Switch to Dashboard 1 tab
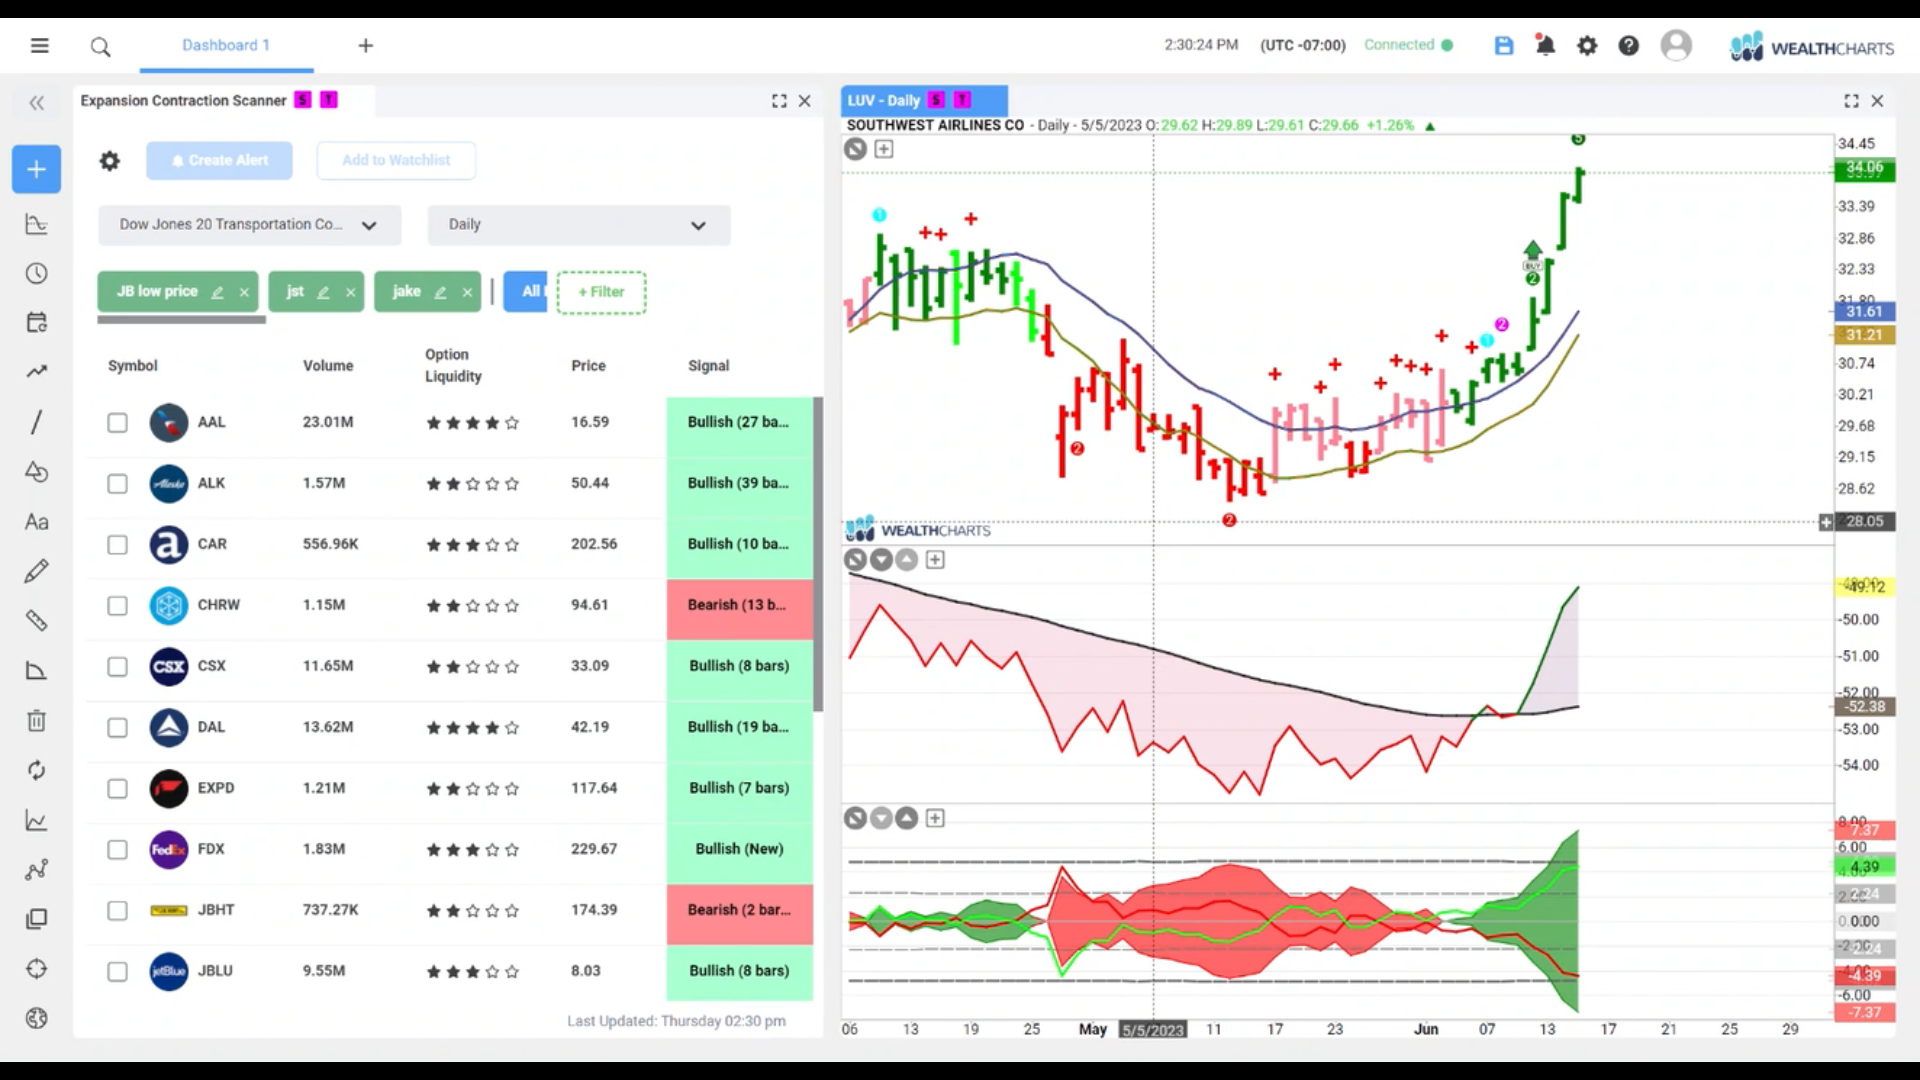Image resolution: width=1920 pixels, height=1080 pixels. tap(226, 45)
